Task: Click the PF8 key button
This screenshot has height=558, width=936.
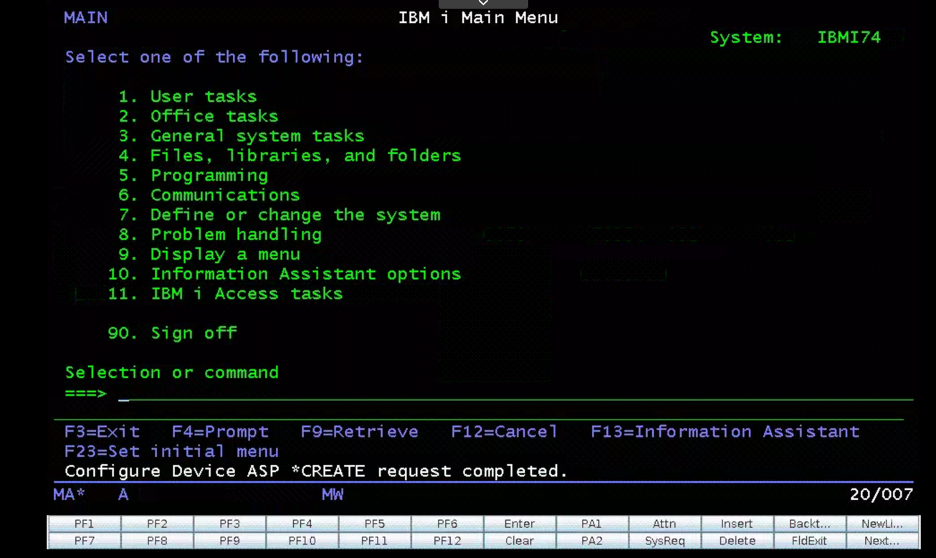Action: [x=157, y=541]
